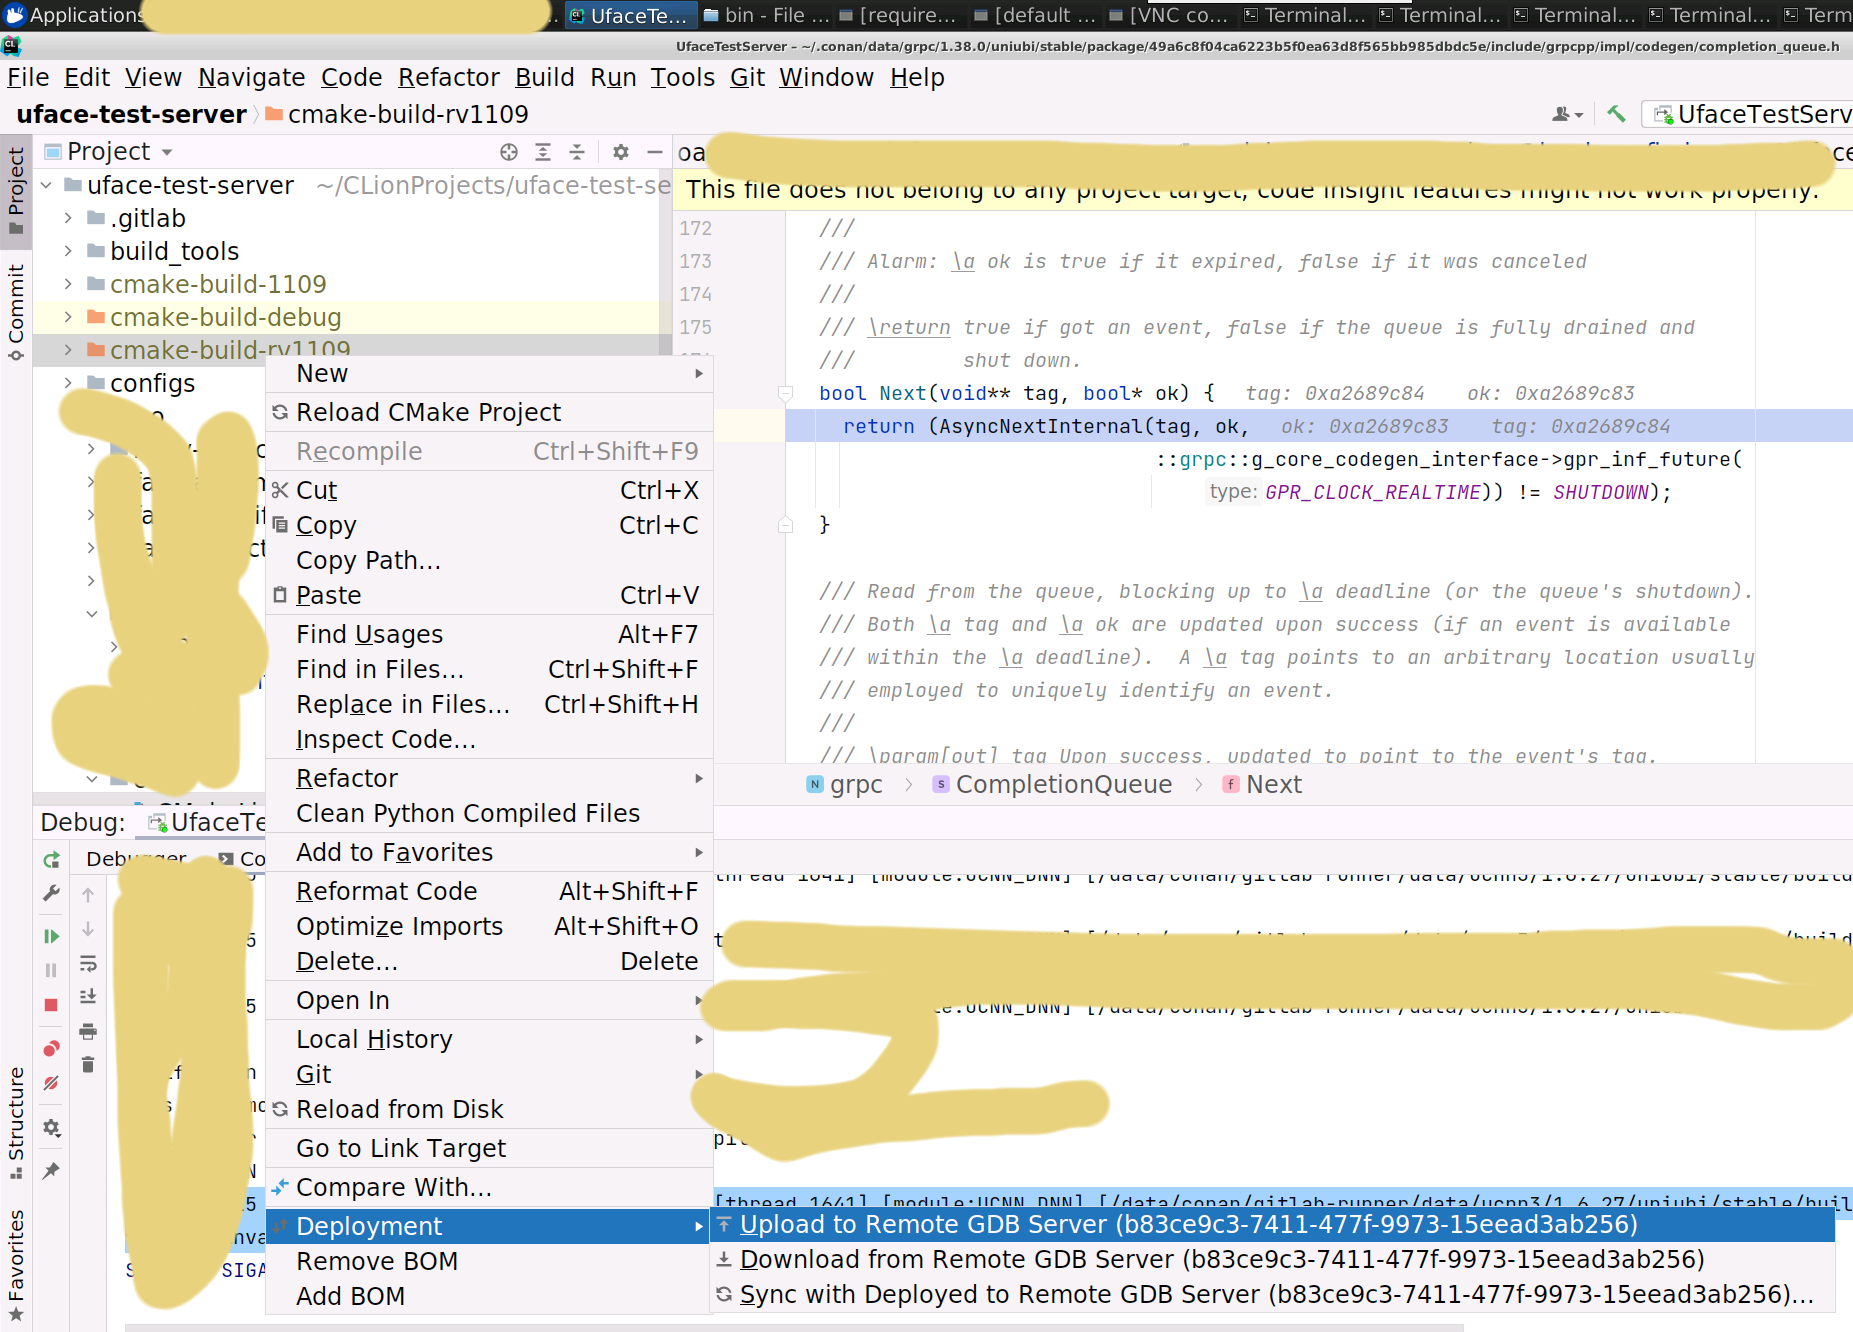1853x1332 pixels.
Task: Switch to the Debugger tab
Action: click(136, 858)
